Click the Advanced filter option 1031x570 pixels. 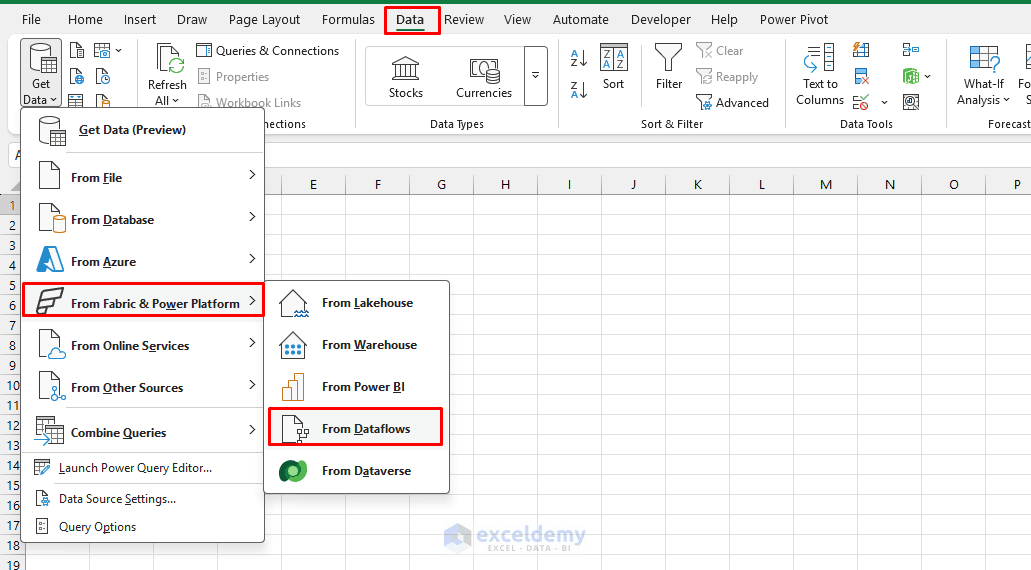coord(732,103)
